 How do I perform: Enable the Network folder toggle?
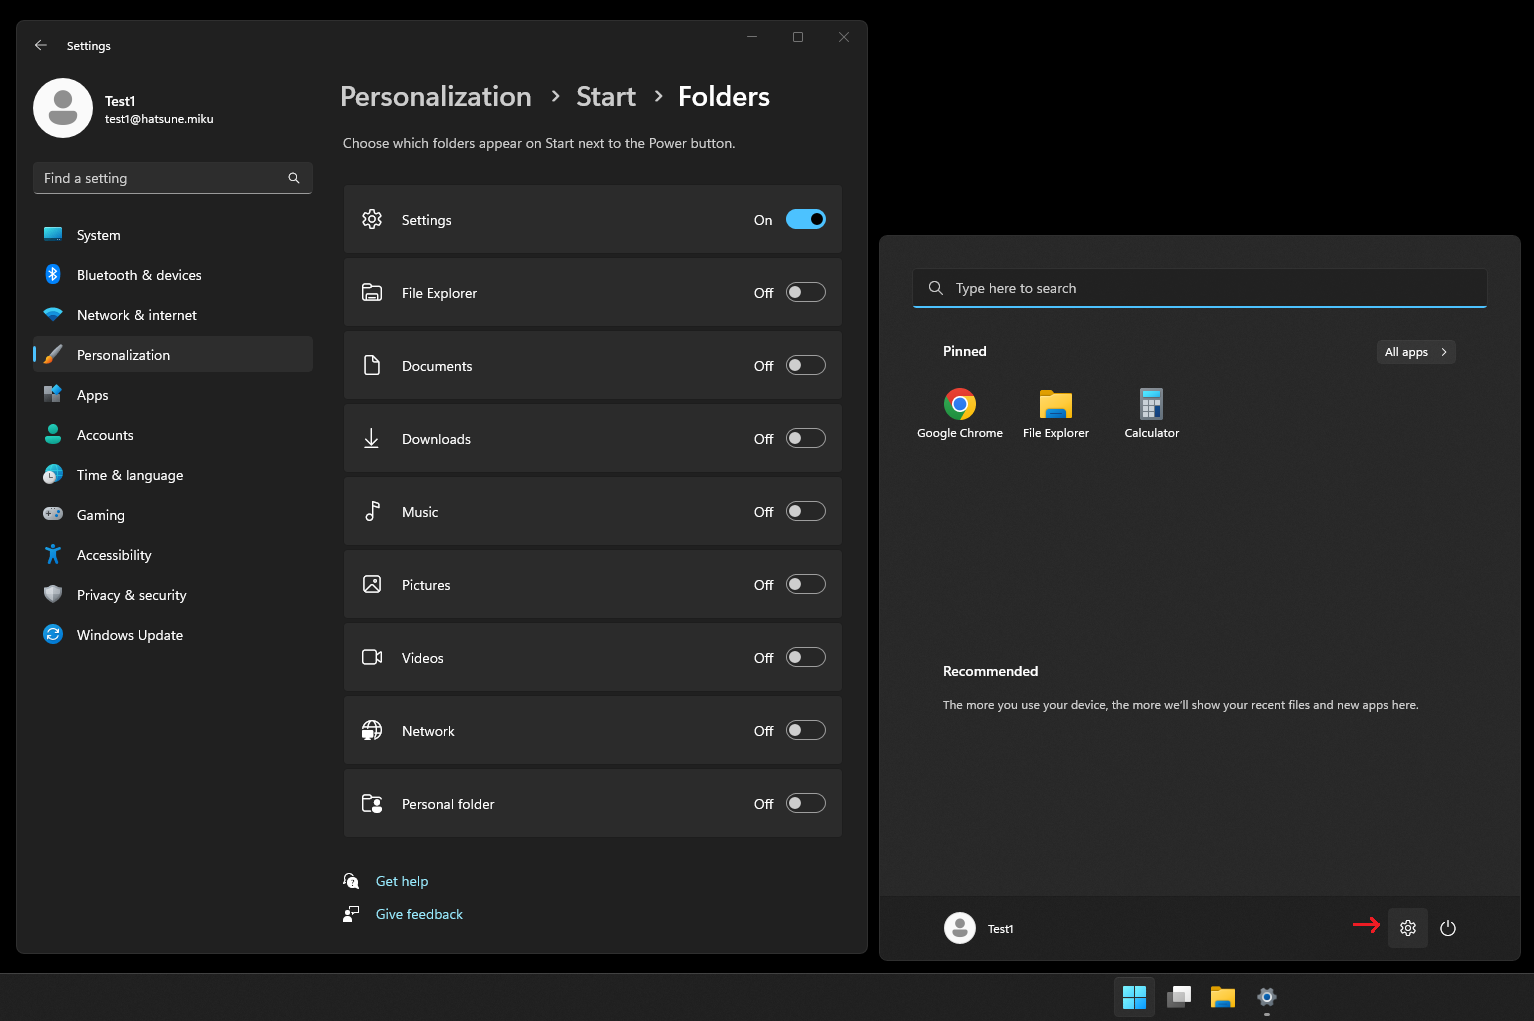point(806,730)
